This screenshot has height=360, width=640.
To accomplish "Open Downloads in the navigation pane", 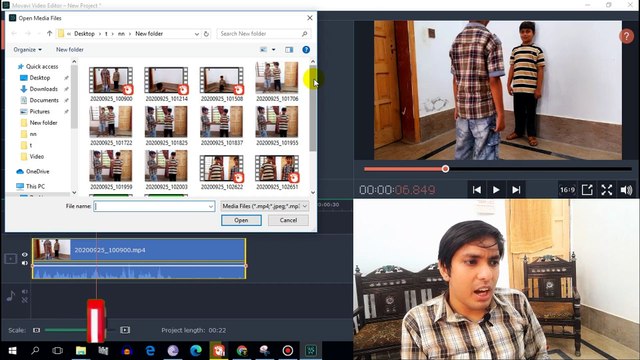I will [x=44, y=89].
